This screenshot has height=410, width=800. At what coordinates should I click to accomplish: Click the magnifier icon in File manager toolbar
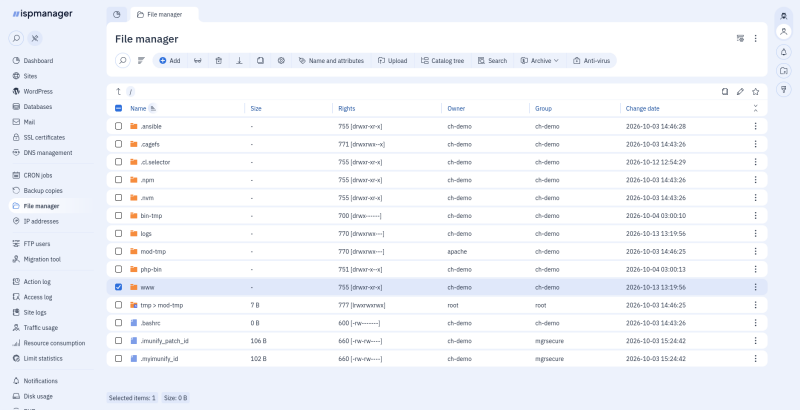pyautogui.click(x=122, y=61)
